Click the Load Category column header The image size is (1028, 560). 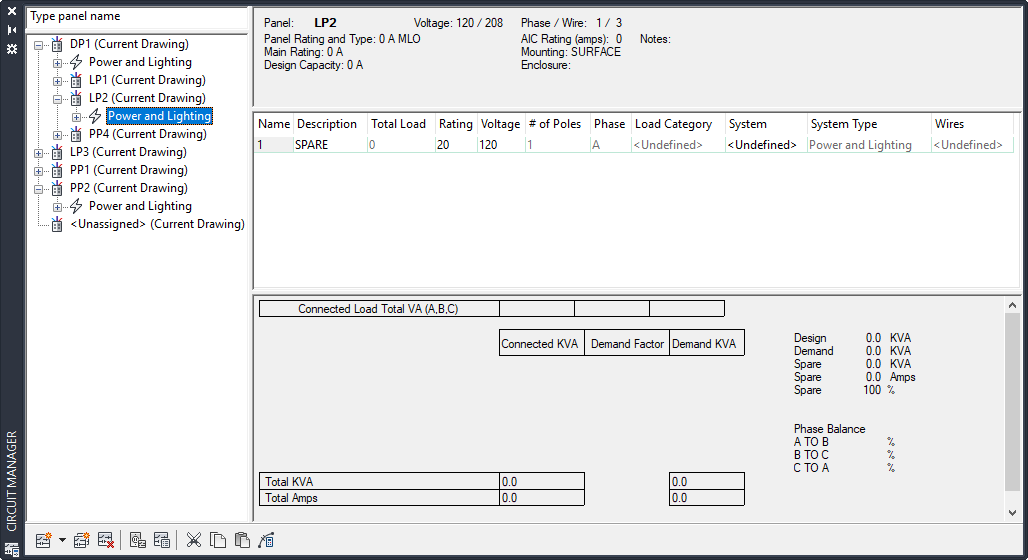coord(677,124)
